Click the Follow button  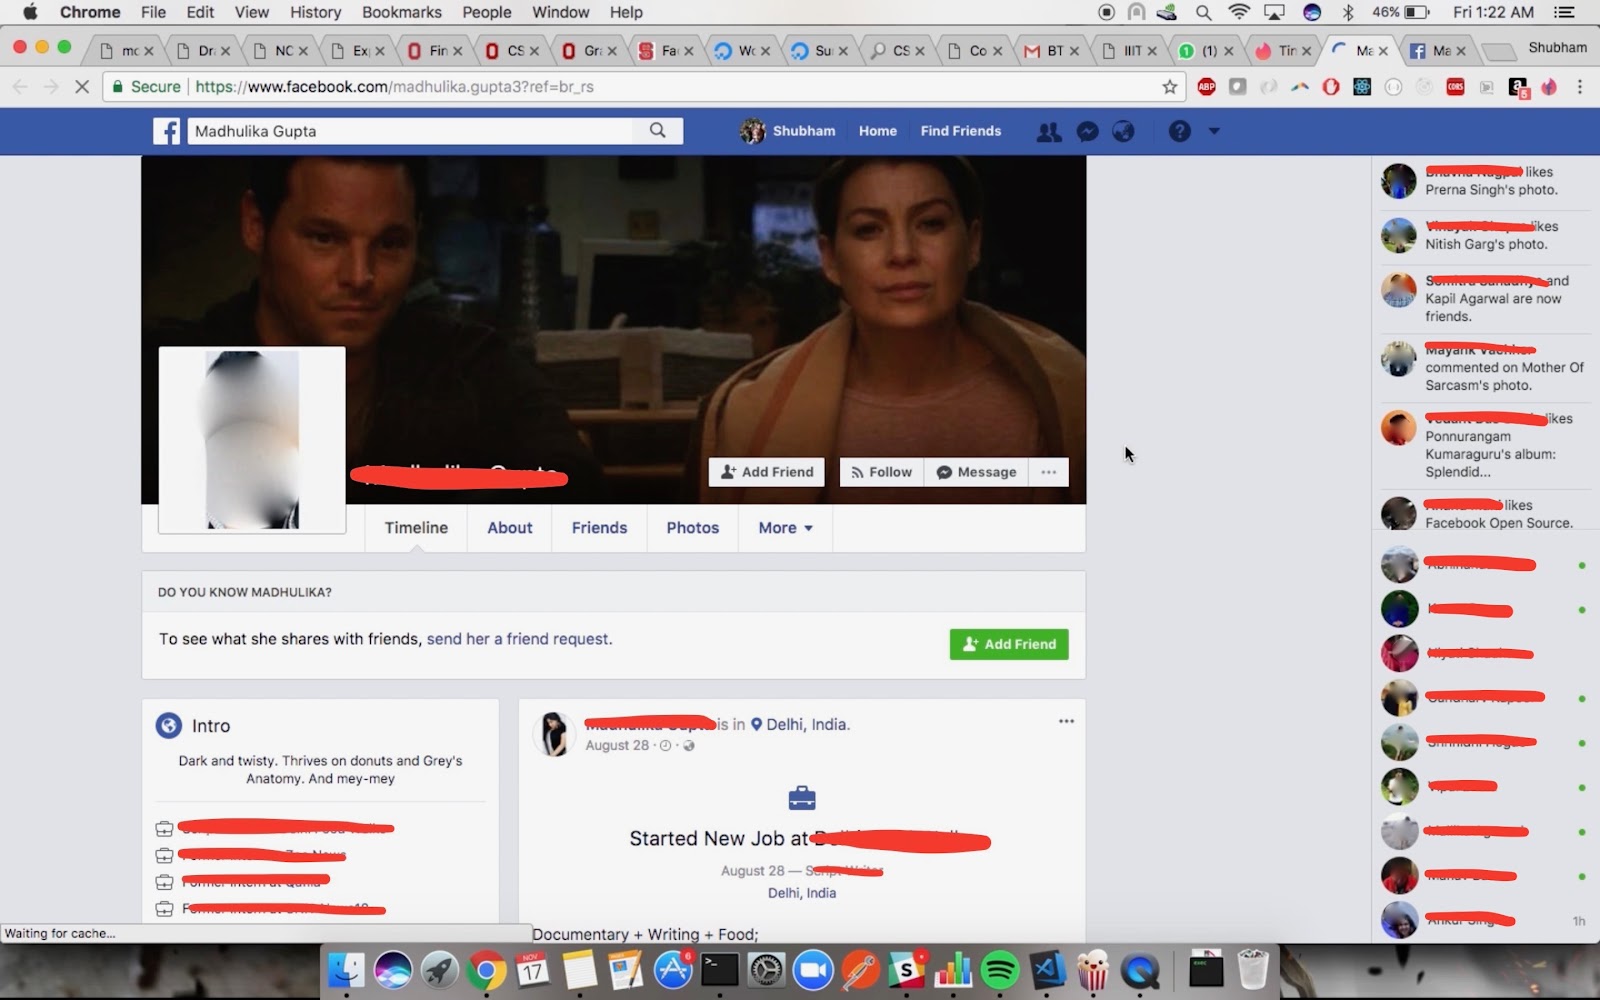pyautogui.click(x=881, y=472)
